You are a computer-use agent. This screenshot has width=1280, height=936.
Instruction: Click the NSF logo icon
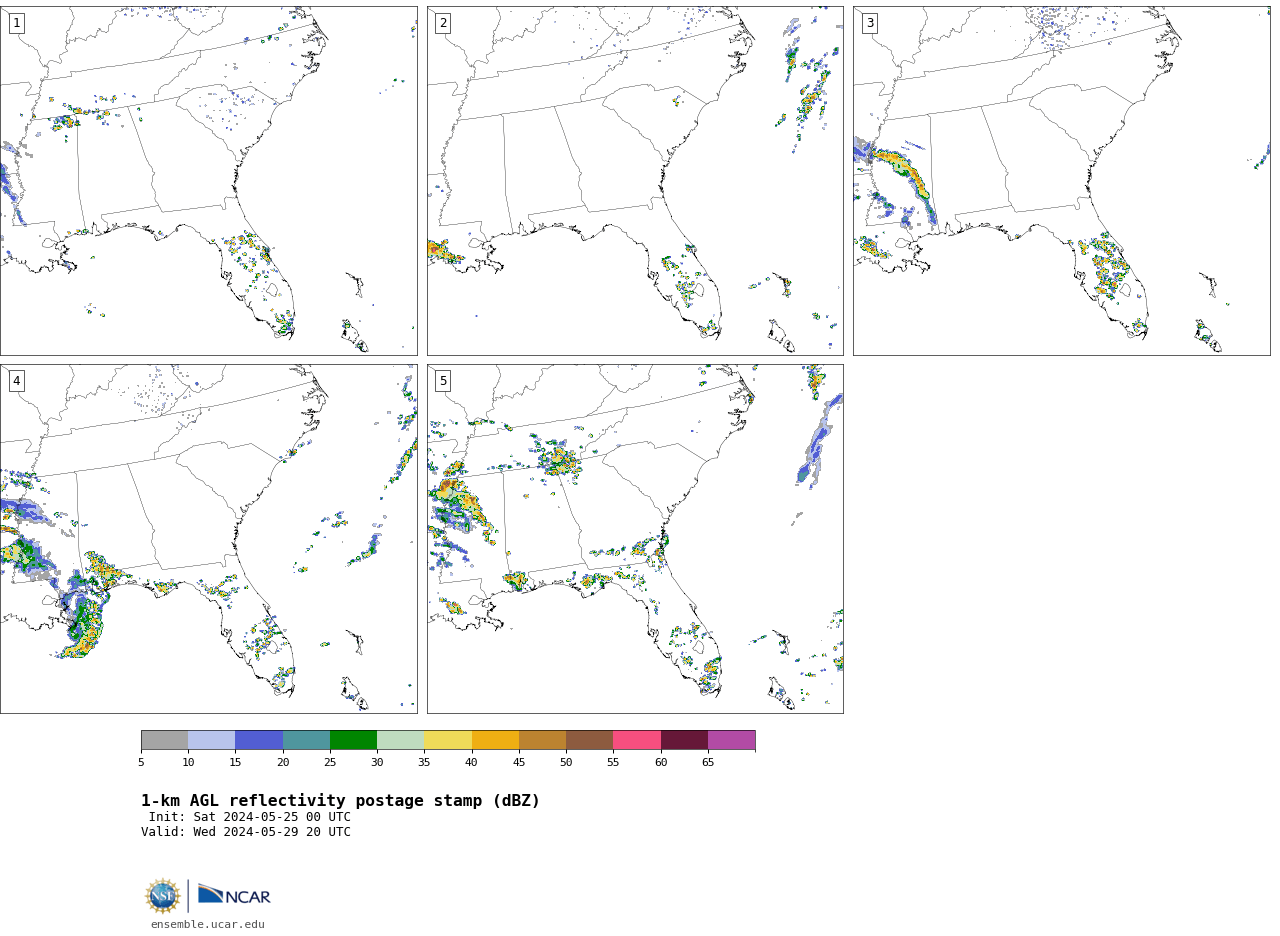[163, 896]
